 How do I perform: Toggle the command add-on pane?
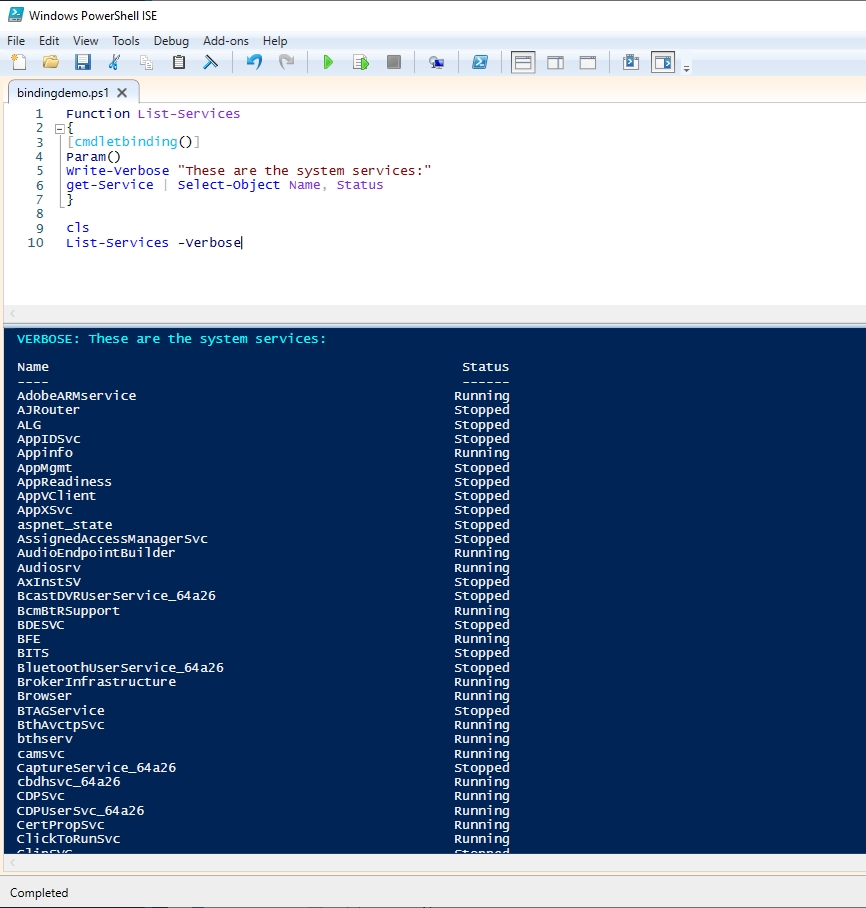(x=663, y=62)
